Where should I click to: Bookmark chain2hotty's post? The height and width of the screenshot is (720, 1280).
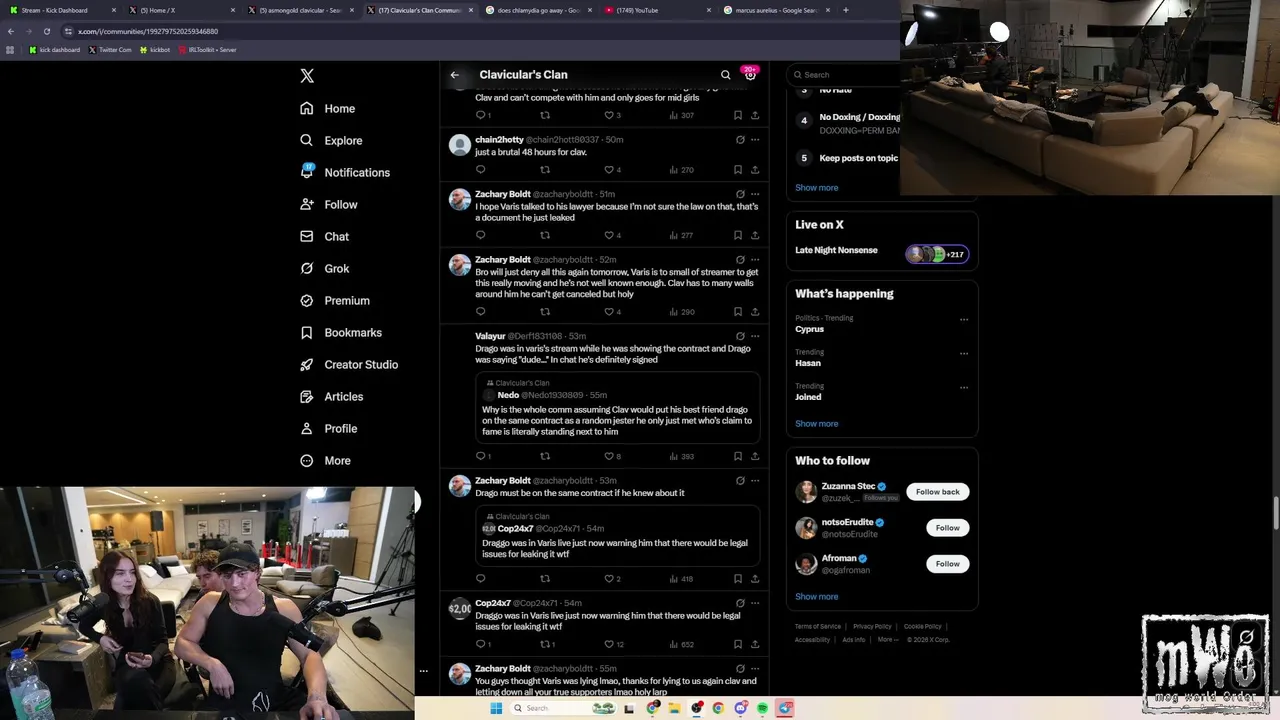click(x=738, y=170)
